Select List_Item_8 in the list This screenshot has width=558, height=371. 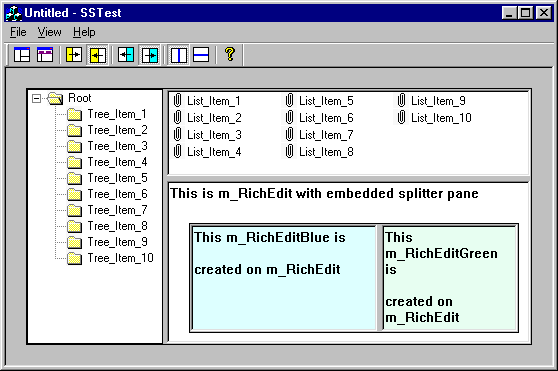pos(326,152)
